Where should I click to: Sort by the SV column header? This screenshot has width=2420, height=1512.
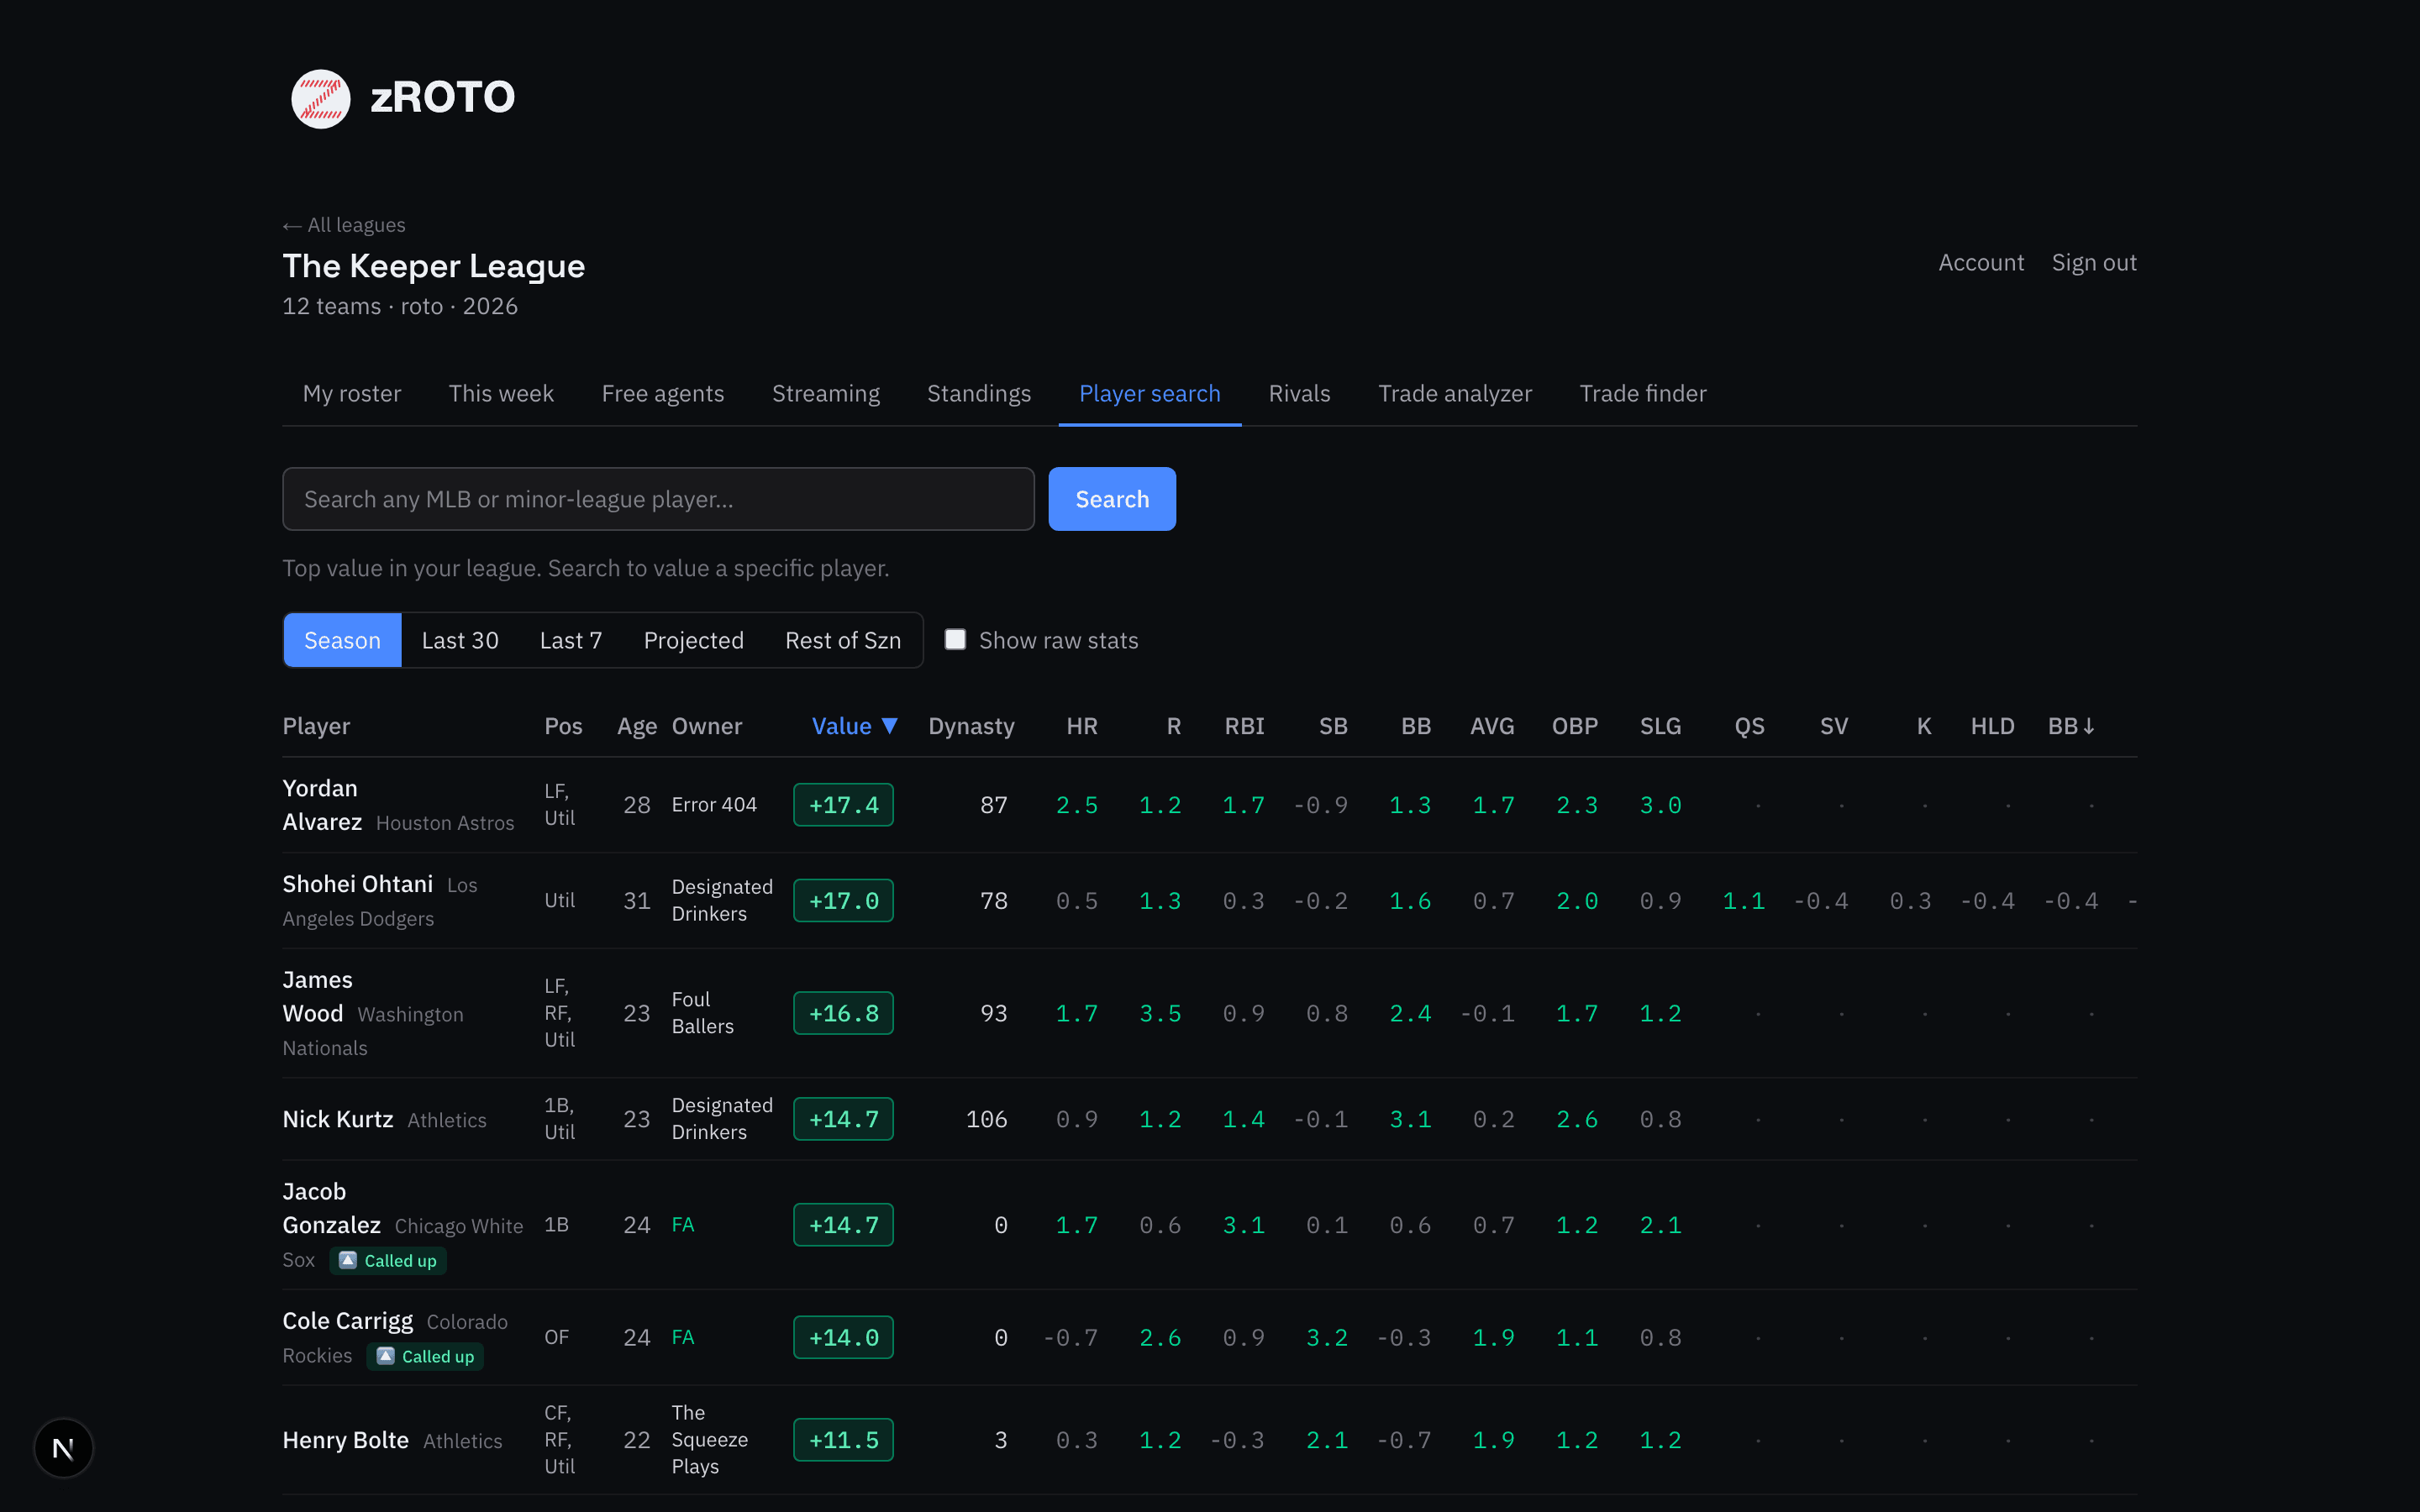click(1834, 726)
